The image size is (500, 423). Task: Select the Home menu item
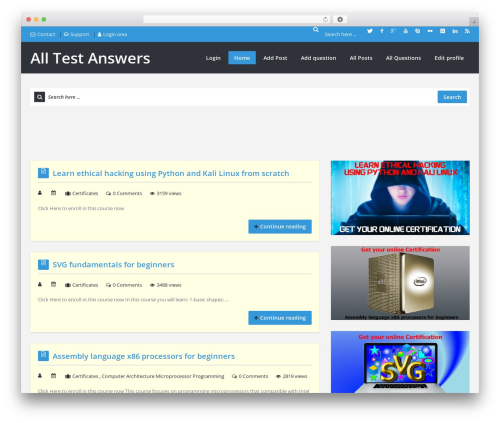tap(242, 58)
